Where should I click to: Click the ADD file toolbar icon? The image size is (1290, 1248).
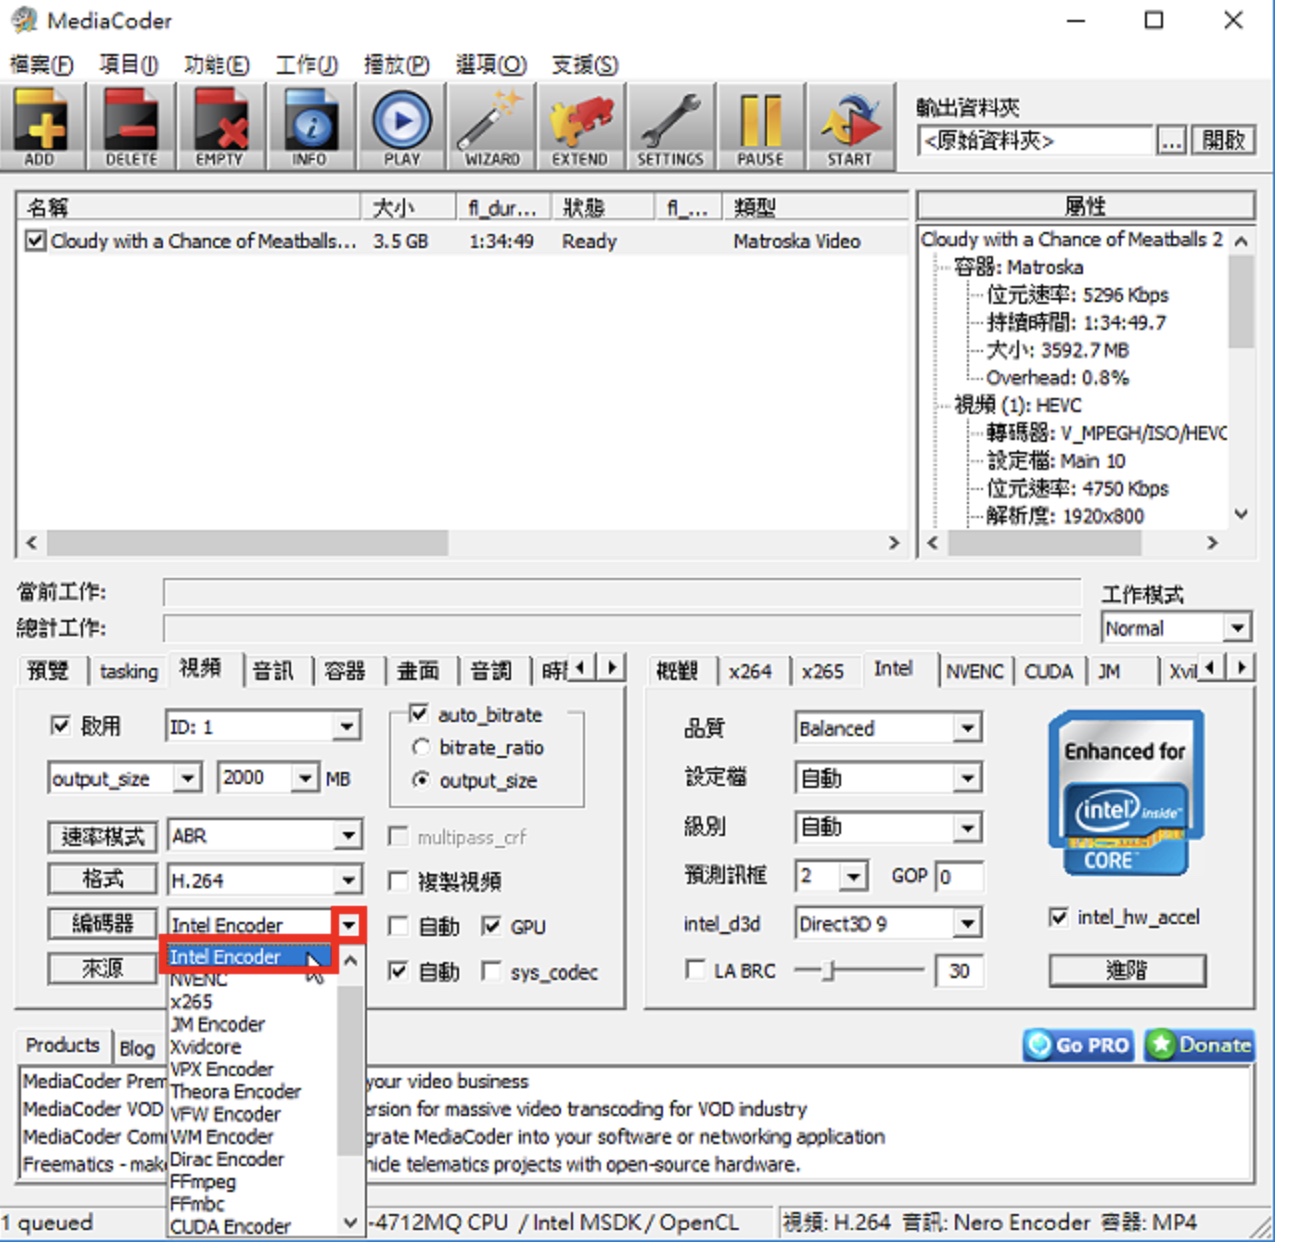pos(41,128)
